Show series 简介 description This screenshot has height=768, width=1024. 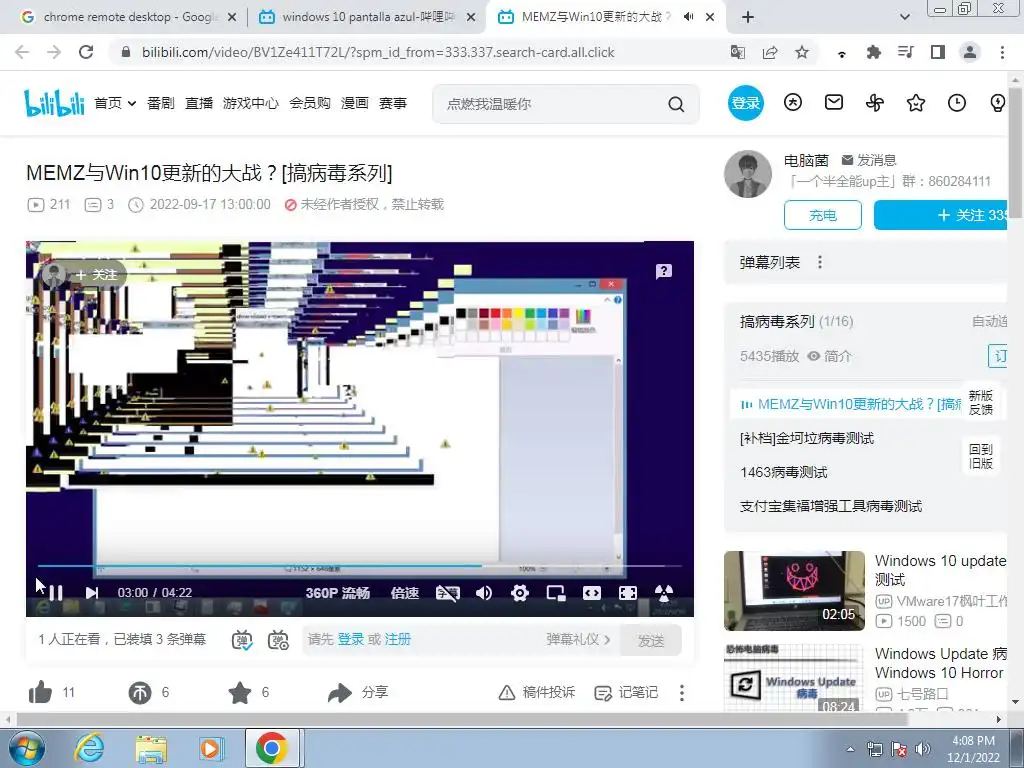coord(830,356)
